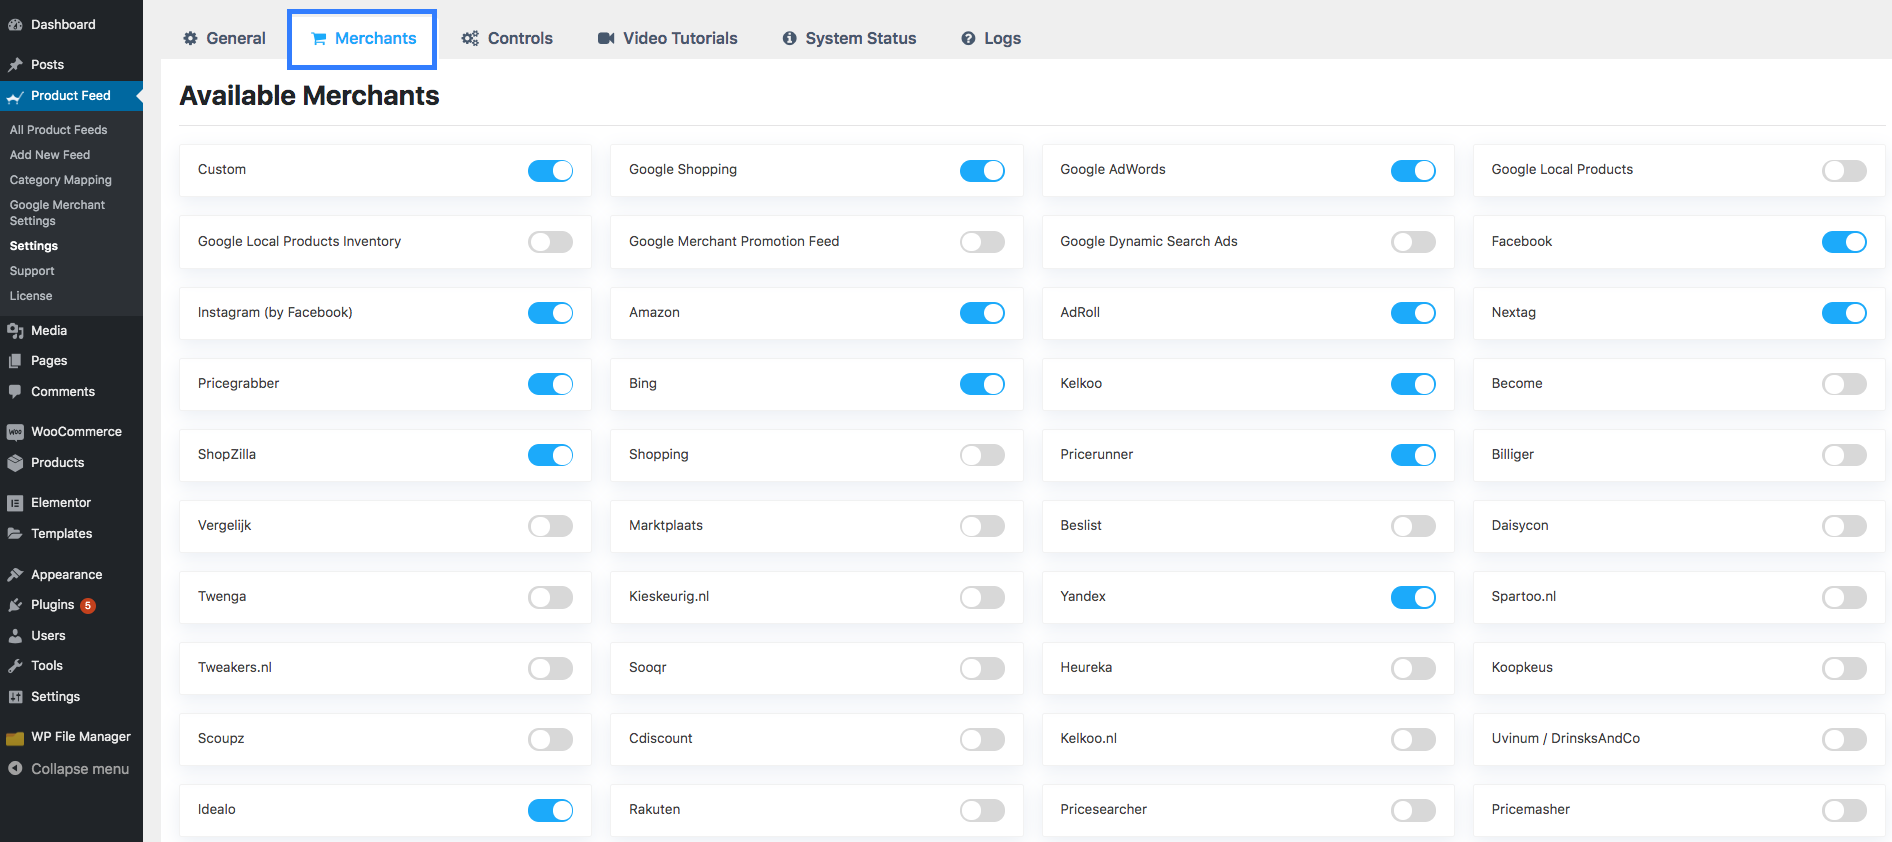Viewport: 1892px width, 842px height.
Task: Click the Dashboard menu label
Action: [x=63, y=24]
